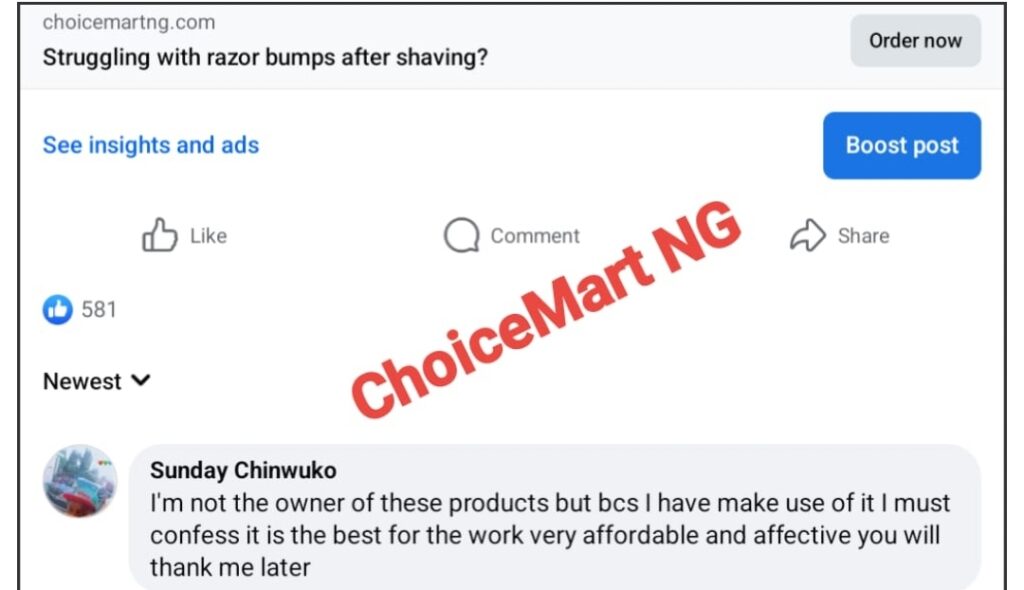
Task: Click Sunday Chinwuko's comment text
Action: 550,535
